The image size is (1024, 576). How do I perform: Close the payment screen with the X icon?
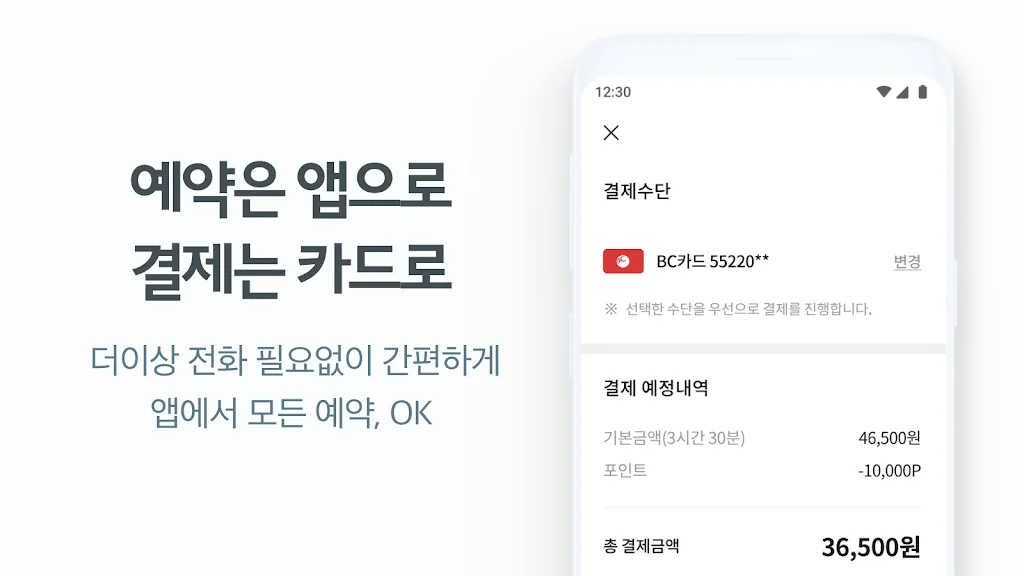click(611, 133)
